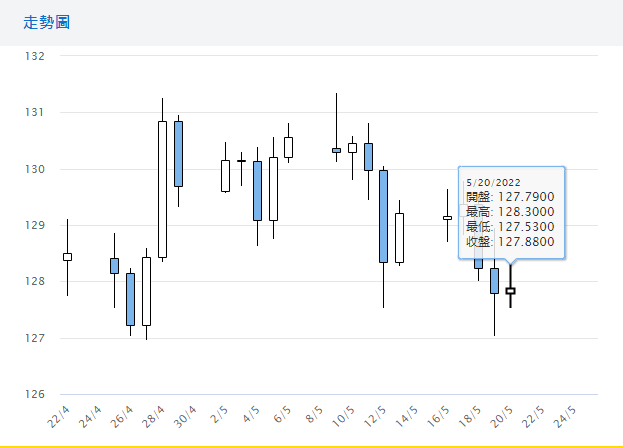623x447 pixels.
Task: Select the white candlestick at 10/5
Action: [x=352, y=148]
